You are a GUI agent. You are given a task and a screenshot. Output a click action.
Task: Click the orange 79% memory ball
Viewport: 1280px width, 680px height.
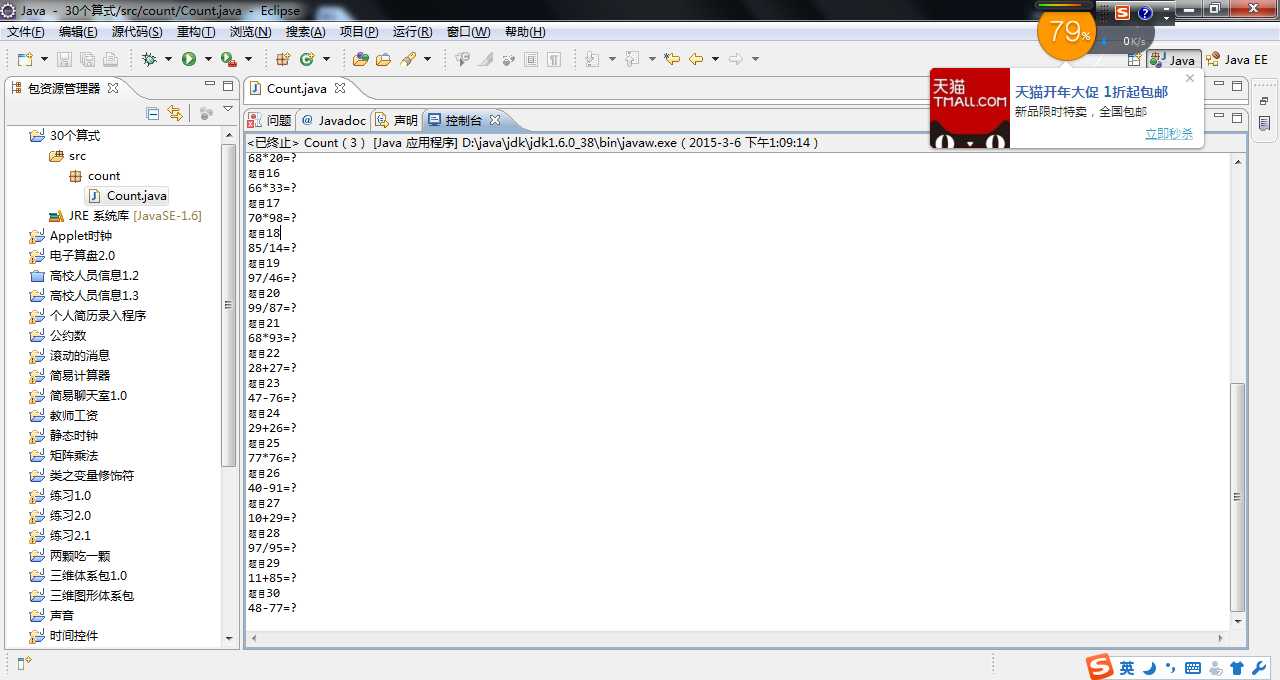click(x=1067, y=32)
